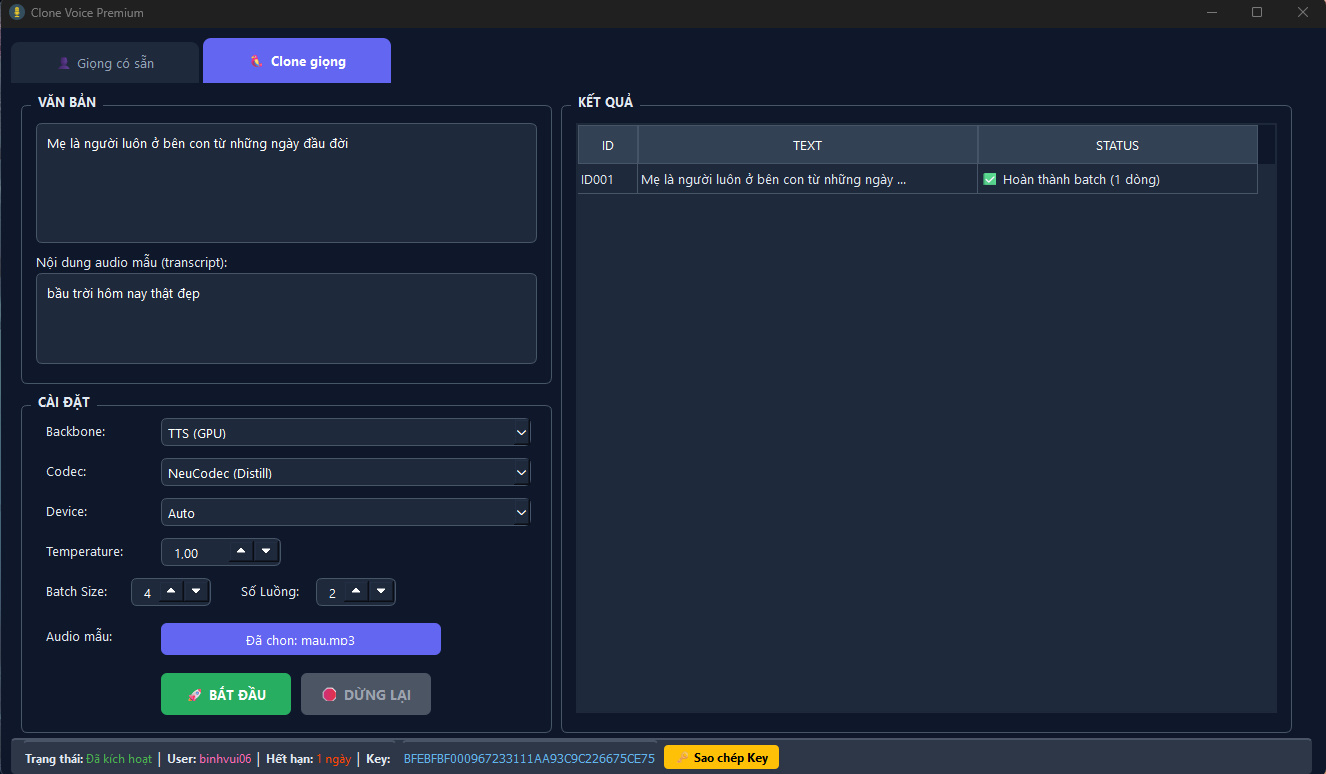Decrease Số Luồng with the down arrow
Image resolution: width=1326 pixels, height=774 pixels.
click(381, 591)
